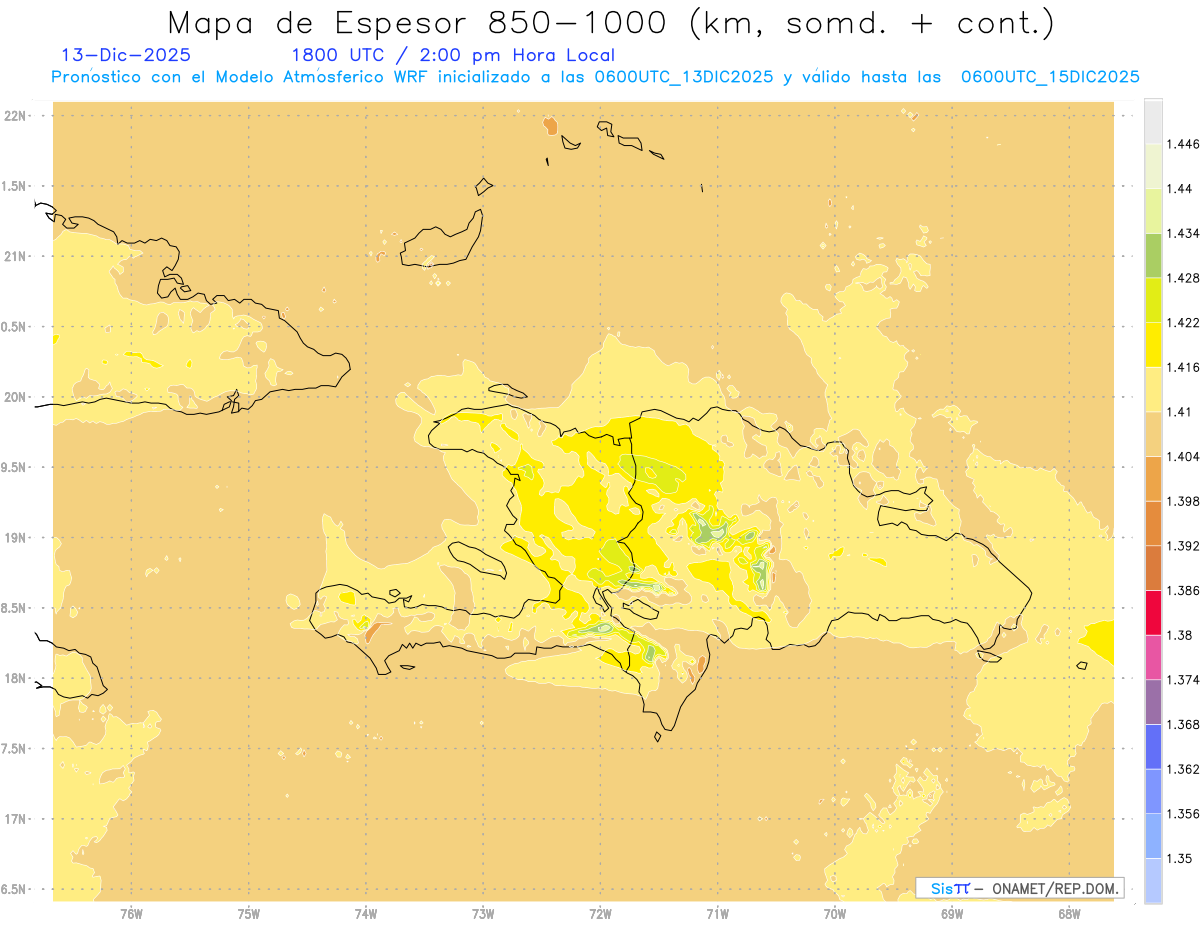Click the '68W' longitude label

pos(1069,913)
